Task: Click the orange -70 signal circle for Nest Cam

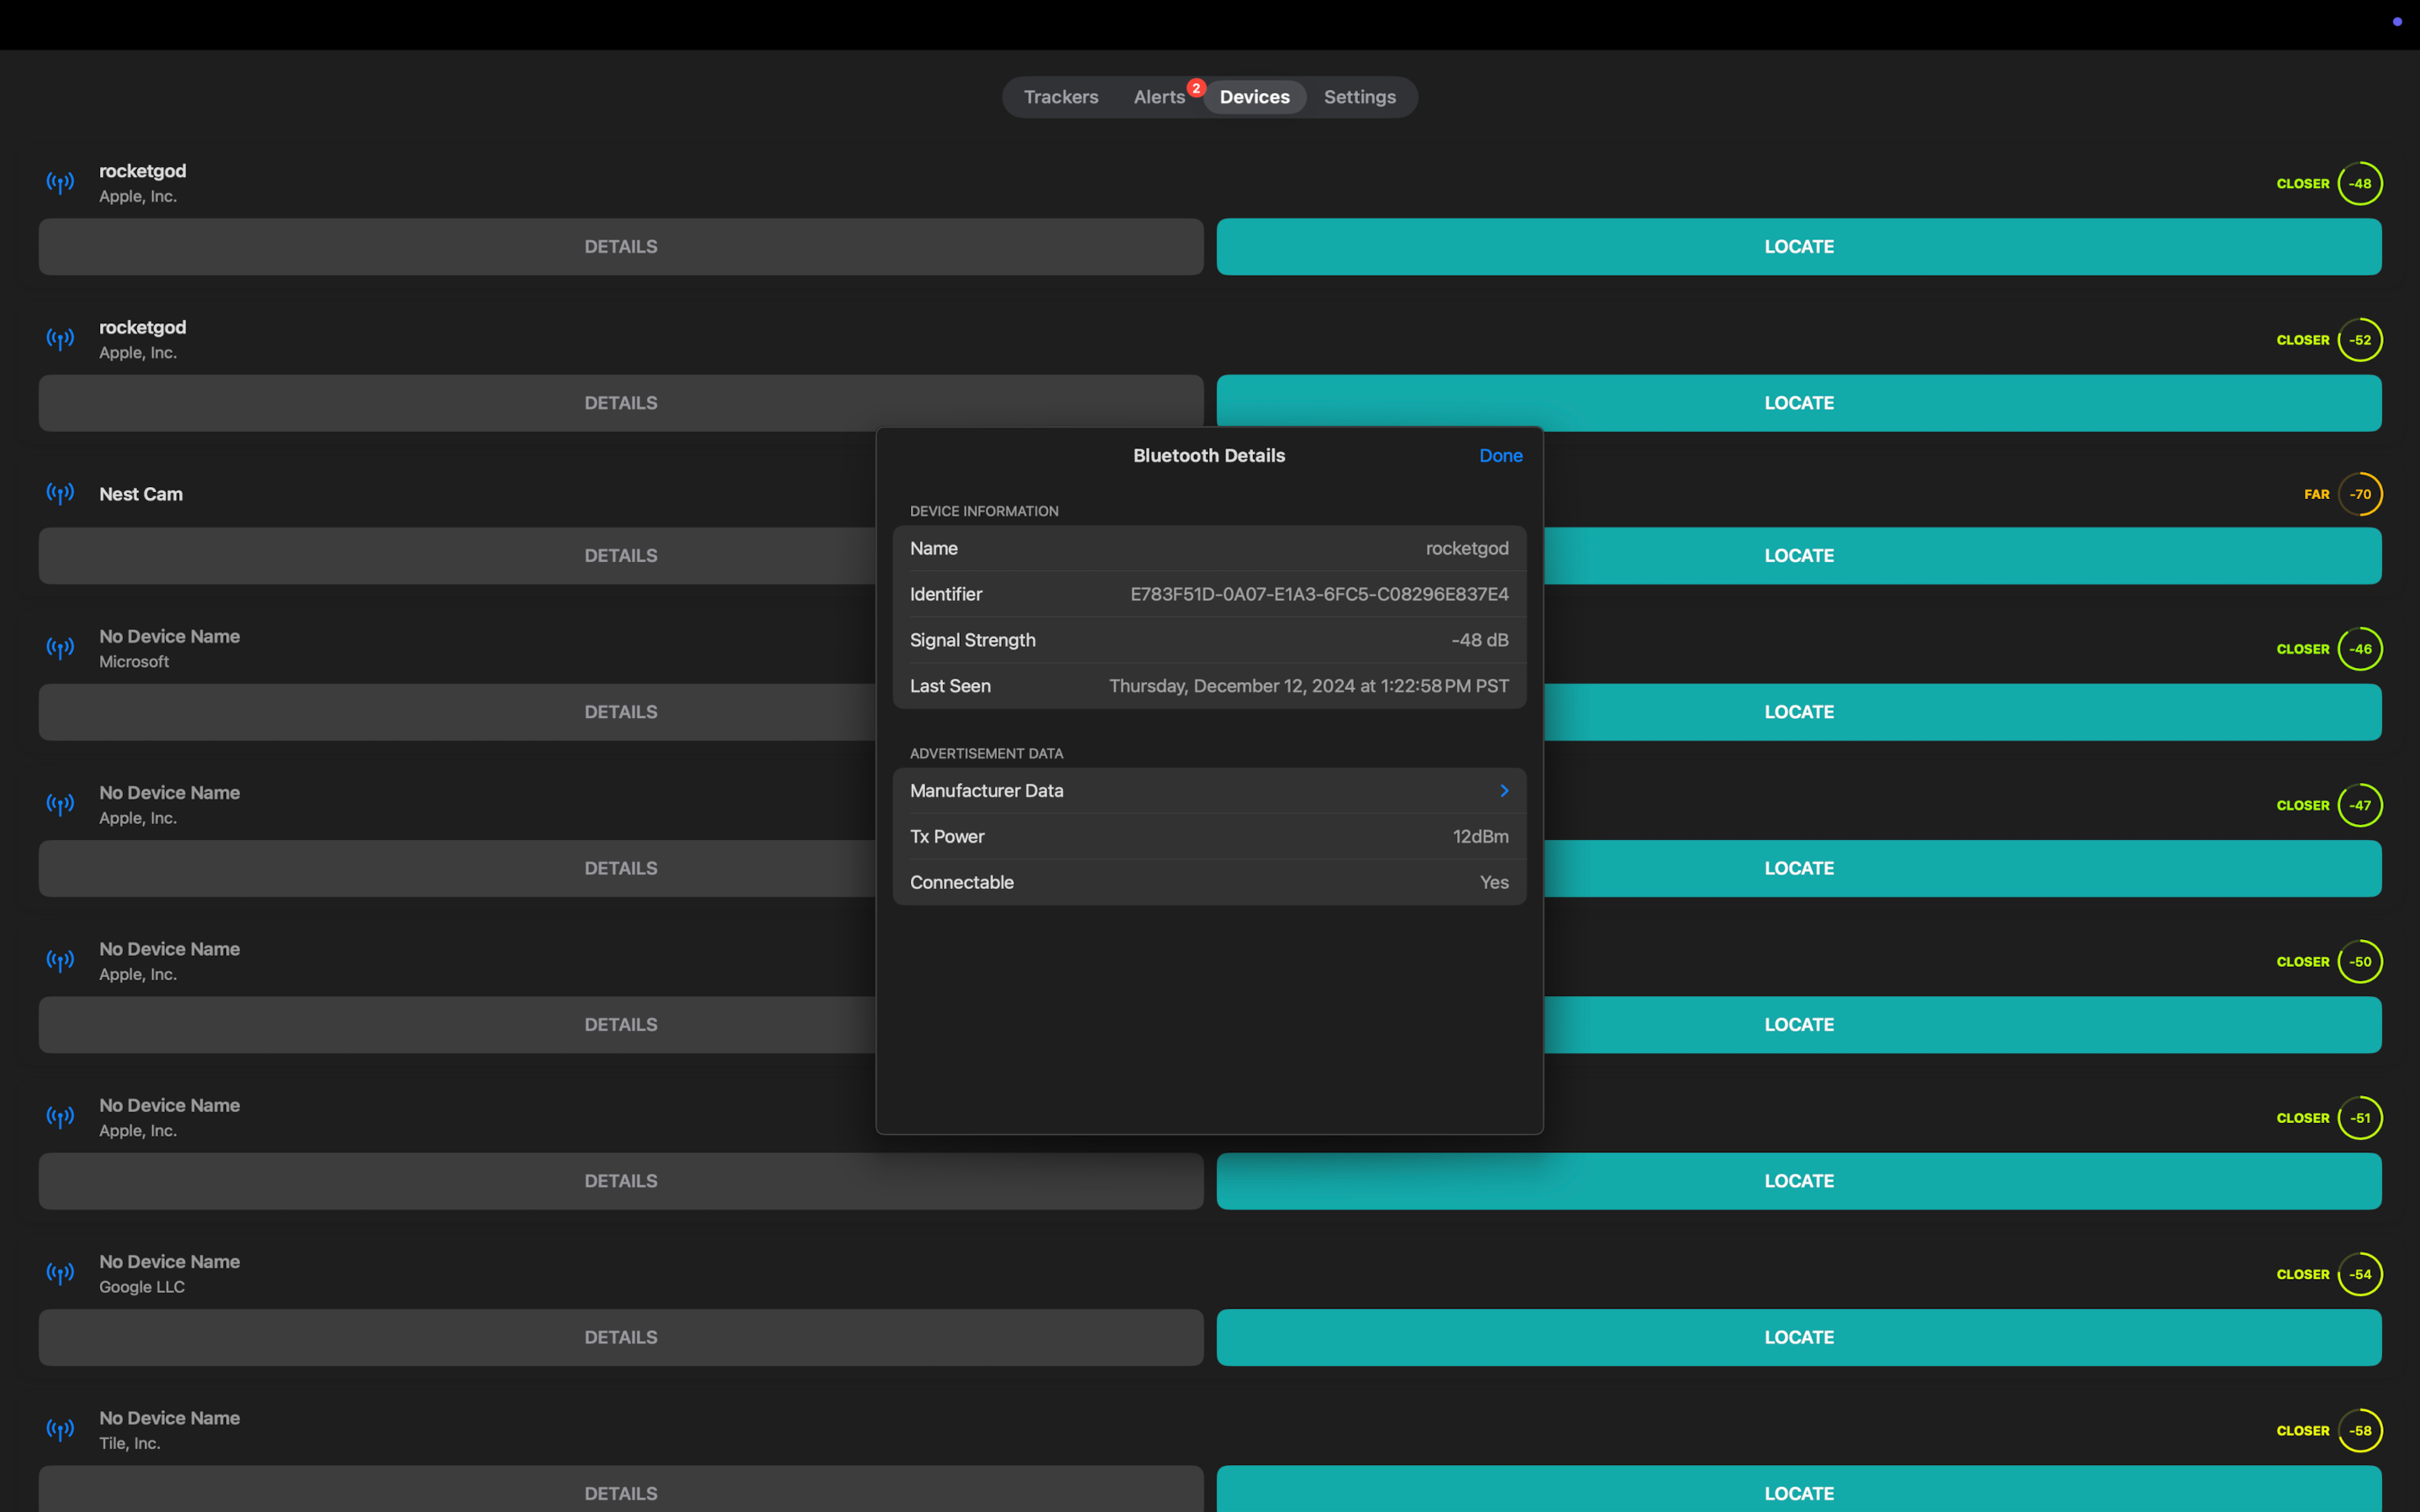Action: [x=2360, y=494]
